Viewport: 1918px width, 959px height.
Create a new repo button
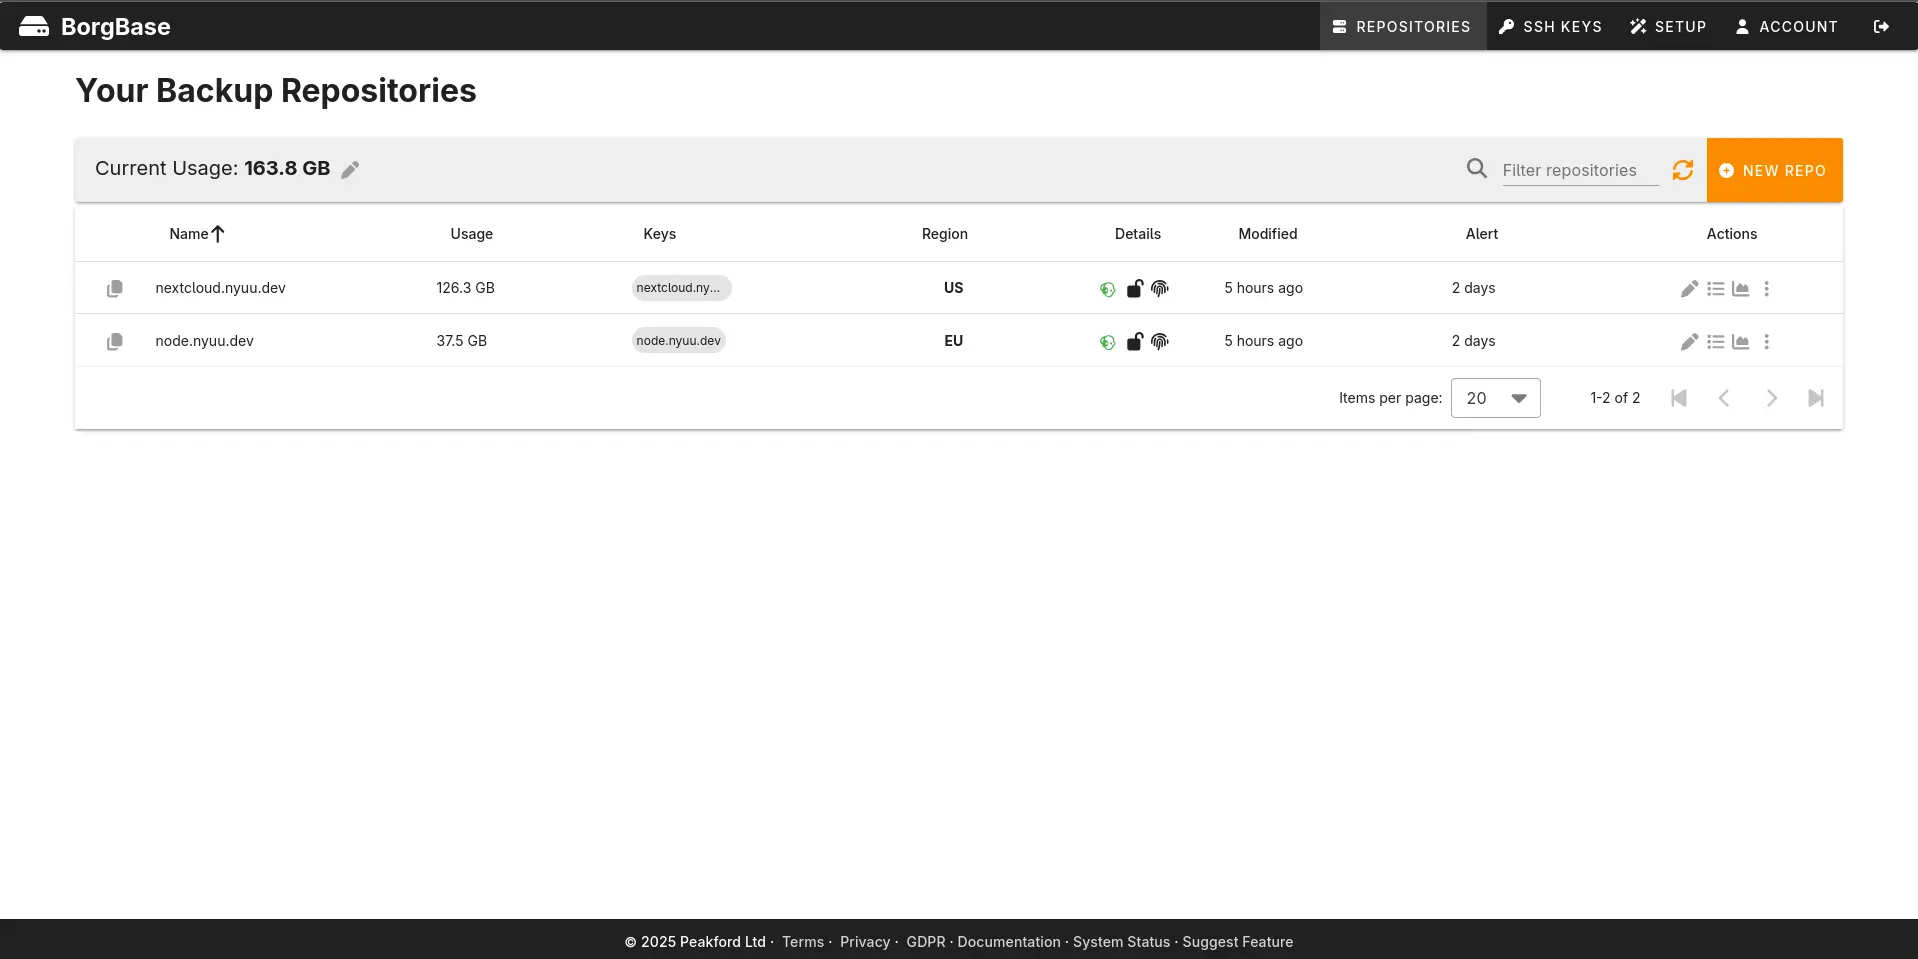click(x=1774, y=171)
